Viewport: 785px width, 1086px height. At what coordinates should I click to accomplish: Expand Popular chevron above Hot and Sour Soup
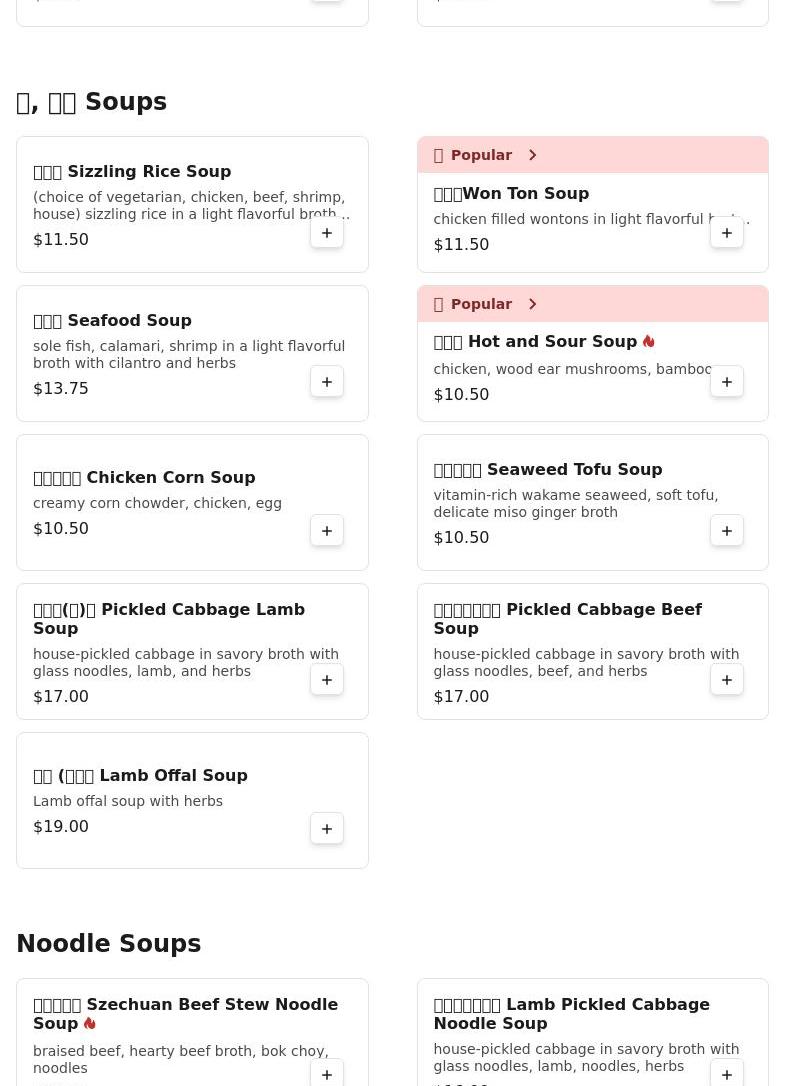[532, 304]
